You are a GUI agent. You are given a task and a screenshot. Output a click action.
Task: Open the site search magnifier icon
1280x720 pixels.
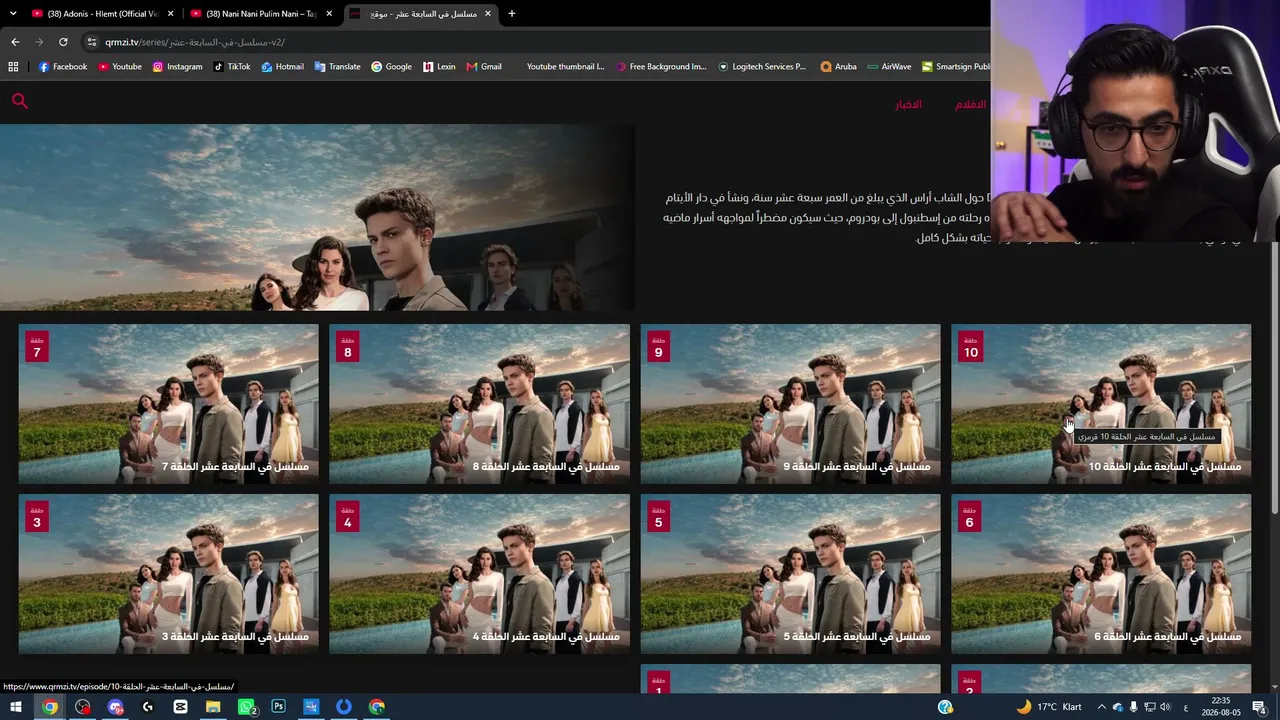pyautogui.click(x=20, y=100)
